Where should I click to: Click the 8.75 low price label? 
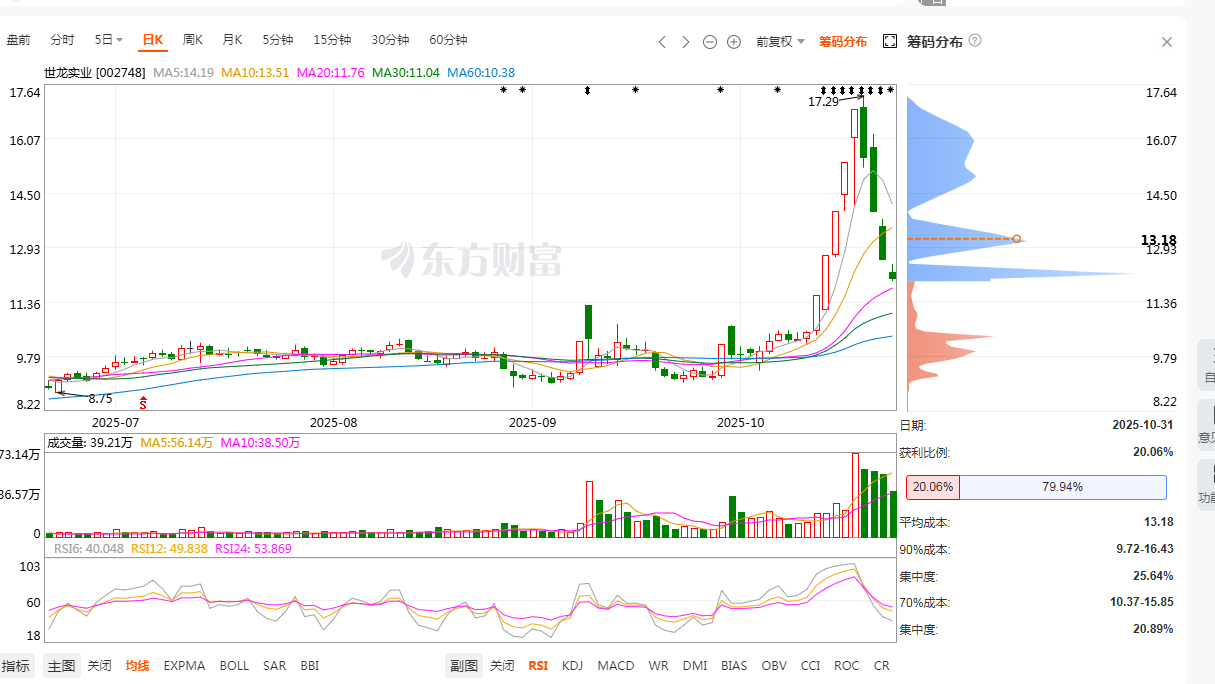tap(101, 398)
